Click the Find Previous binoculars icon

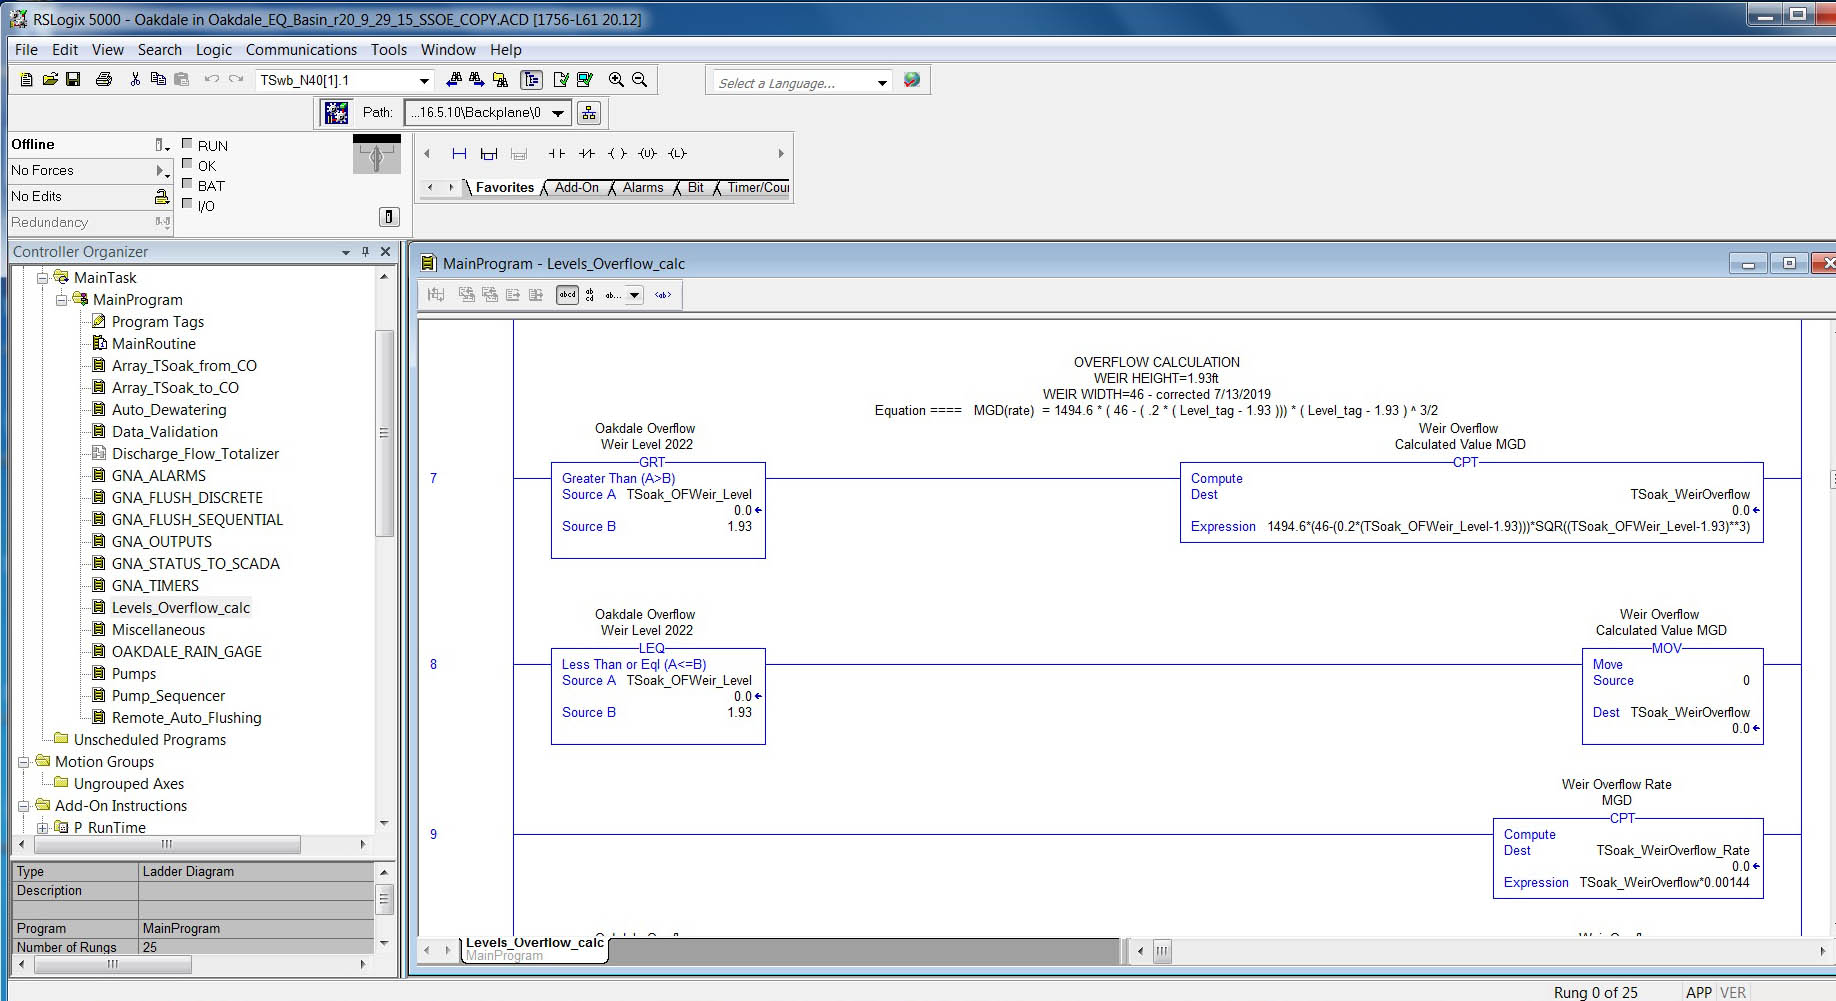pos(454,80)
